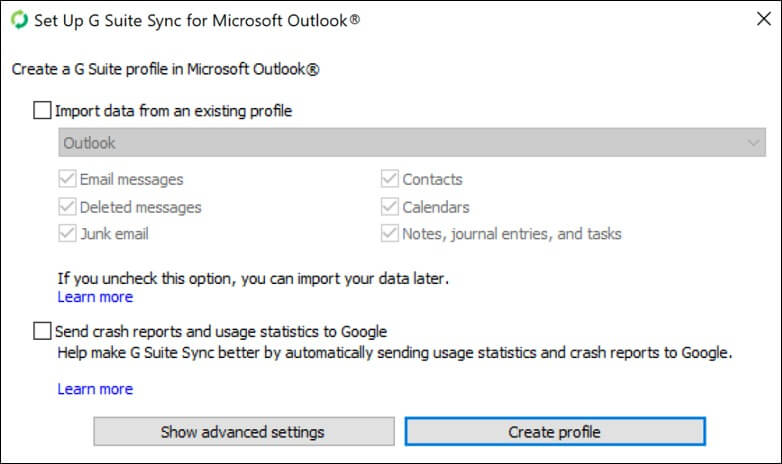Open Learn more link about importing data
Image resolution: width=782 pixels, height=464 pixels.
pyautogui.click(x=95, y=297)
